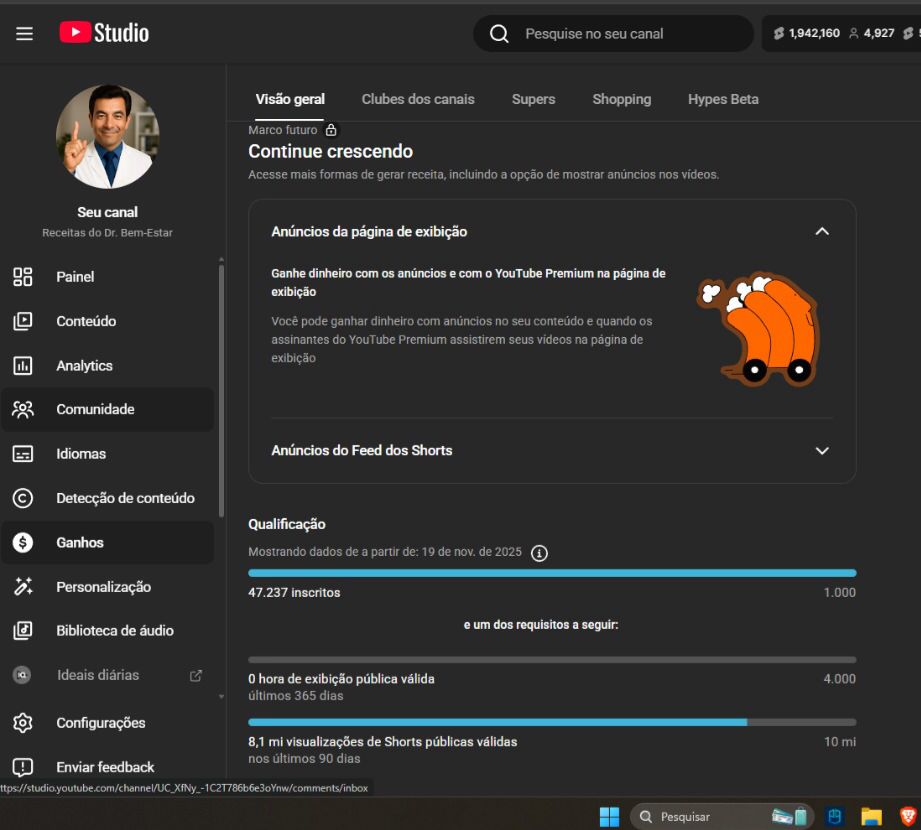
Task: Open Ideais diárias external link
Action: tap(196, 675)
